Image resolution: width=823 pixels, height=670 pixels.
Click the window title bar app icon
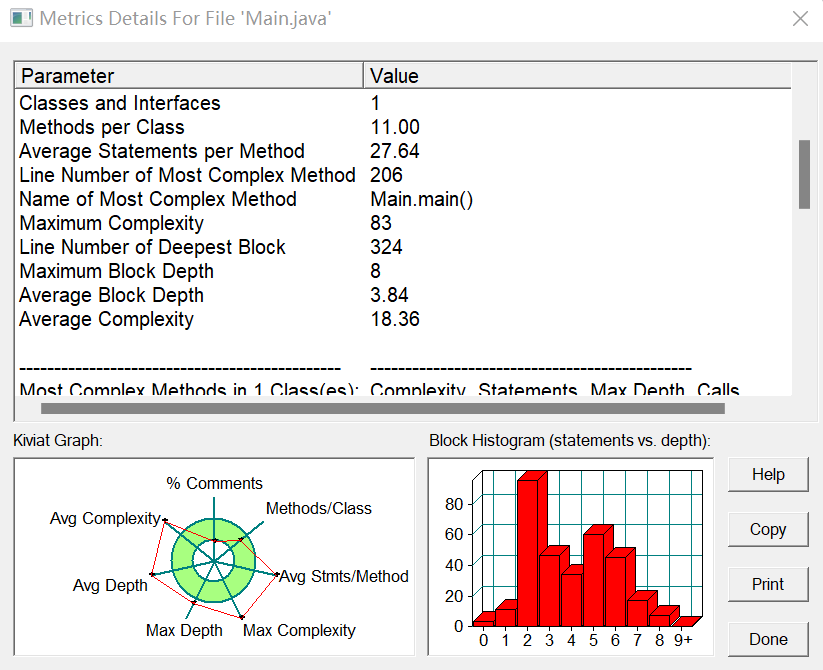[x=21, y=18]
